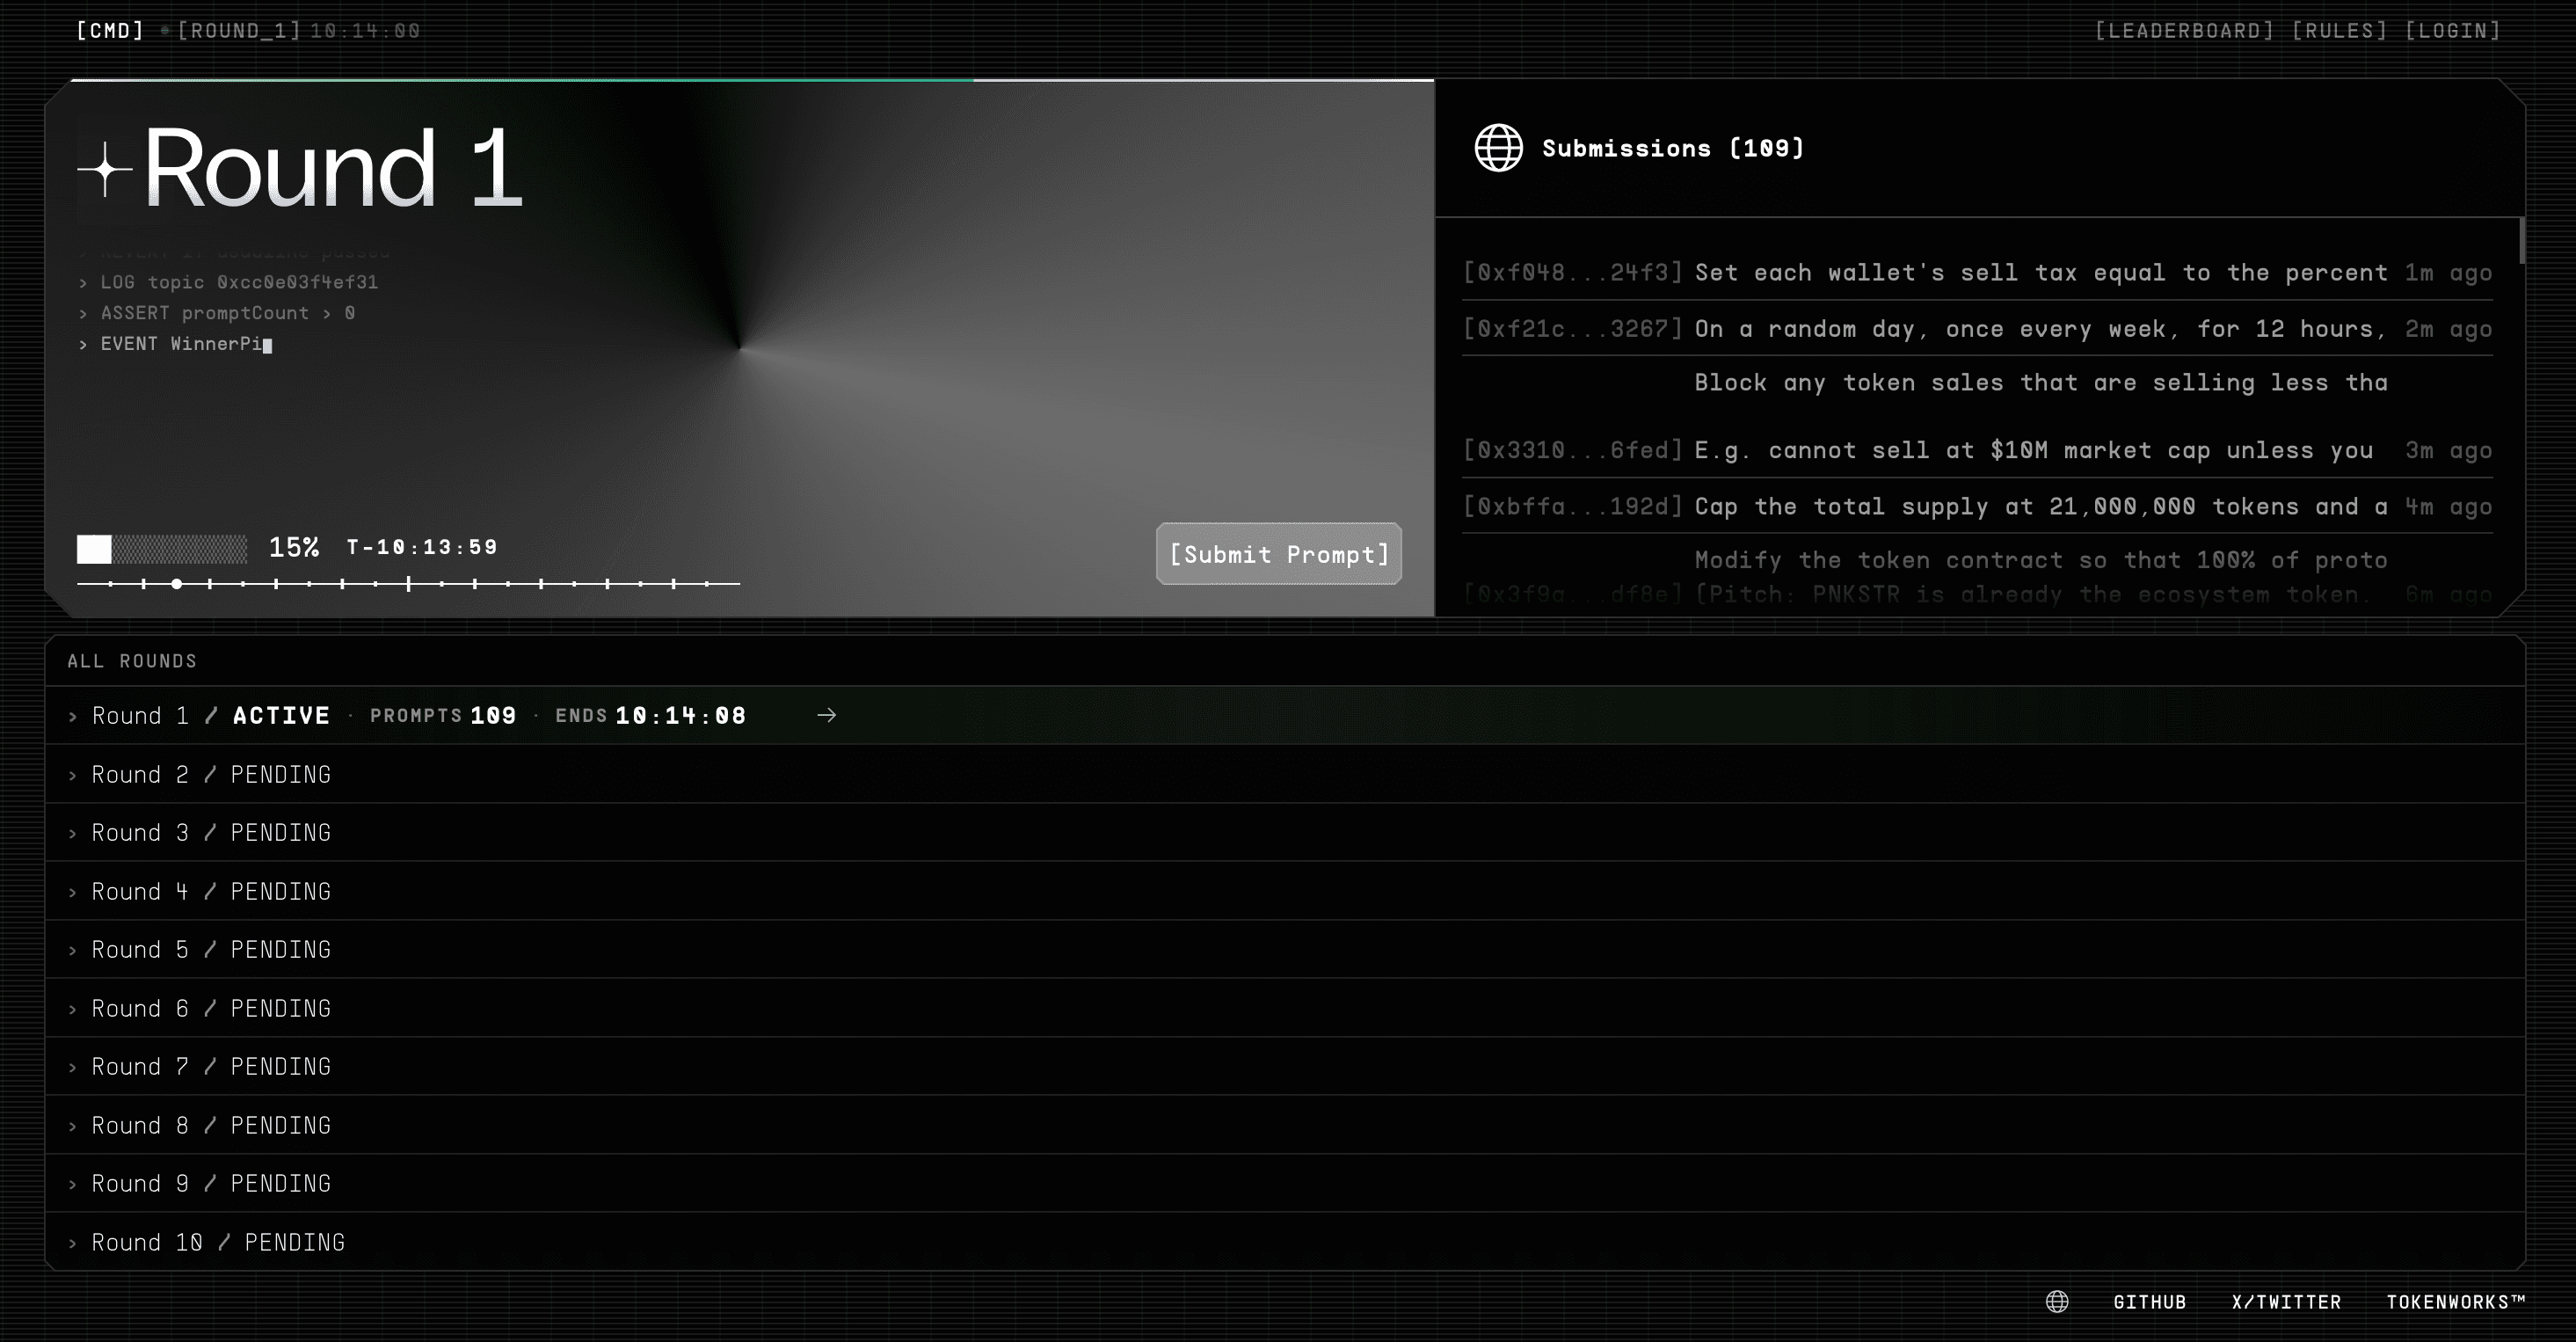Click the [LOGIN] link
The height and width of the screenshot is (1342, 2576).
click(x=2452, y=31)
